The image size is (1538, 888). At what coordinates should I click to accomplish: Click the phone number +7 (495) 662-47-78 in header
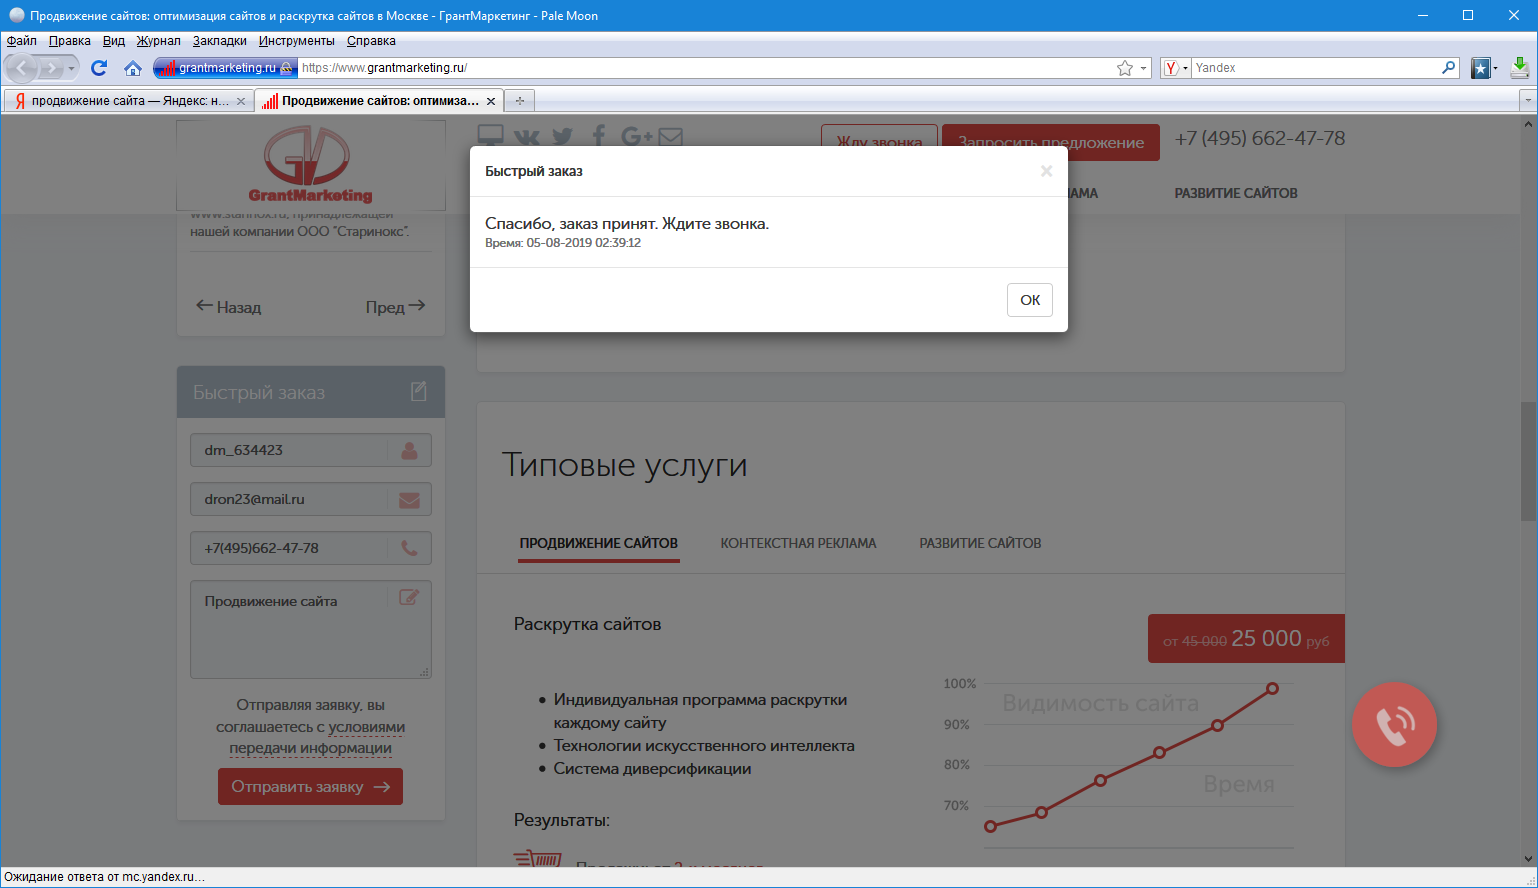coord(1260,138)
